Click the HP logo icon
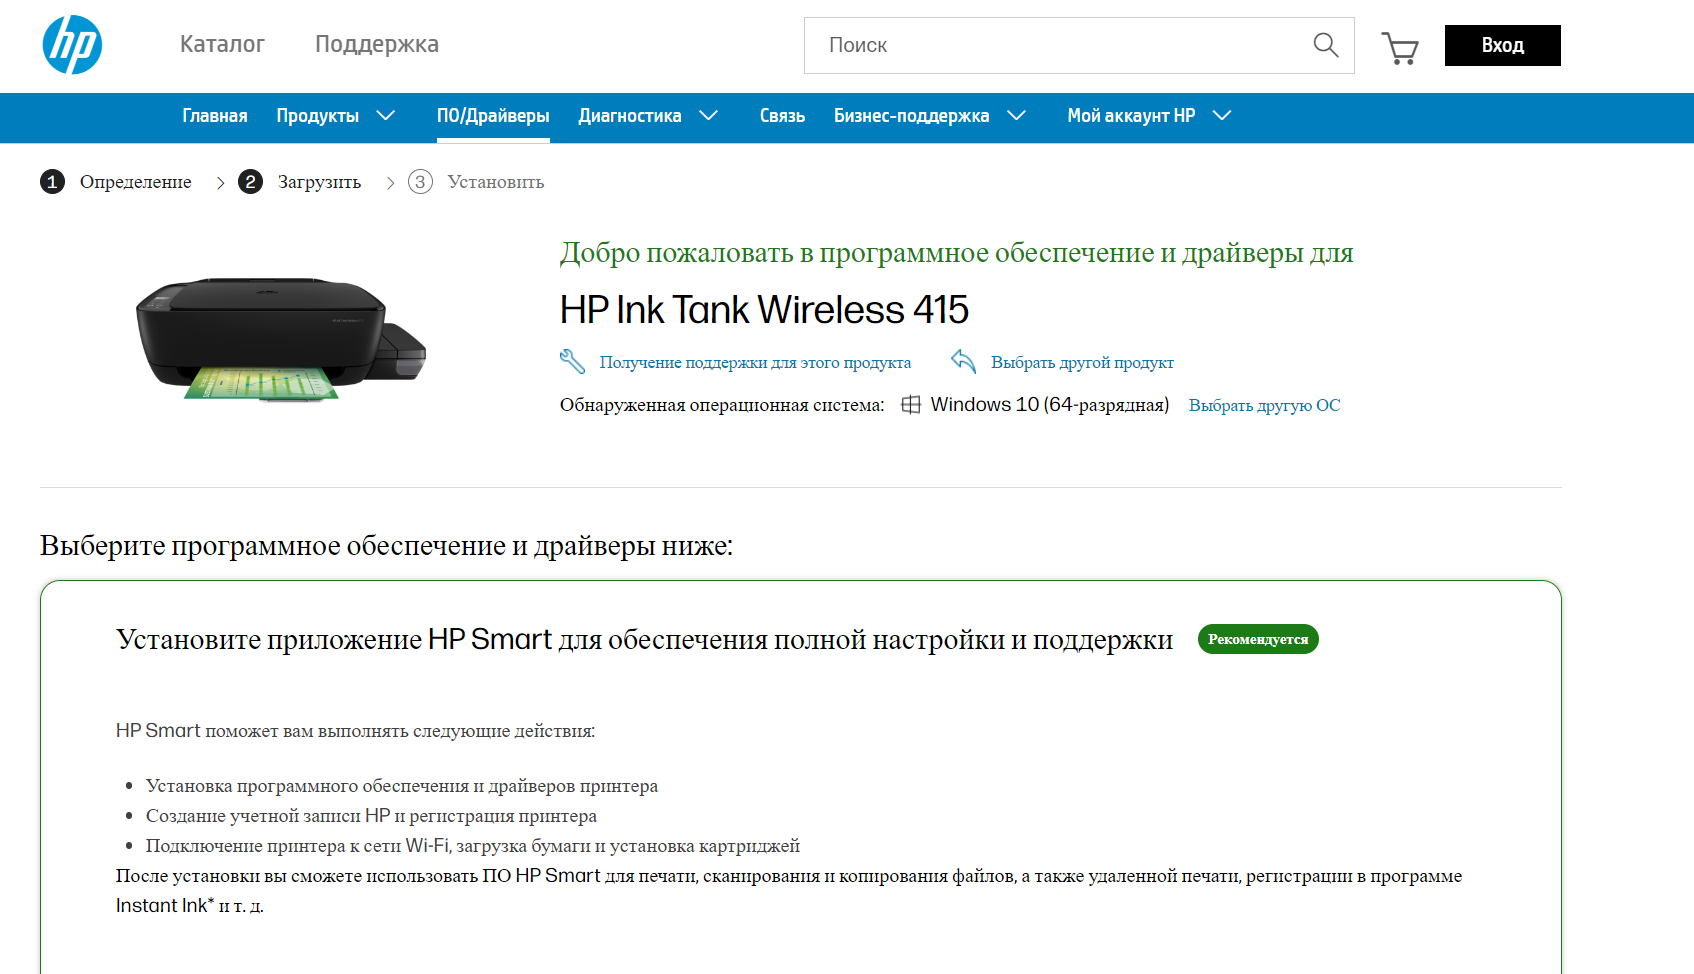 point(72,45)
